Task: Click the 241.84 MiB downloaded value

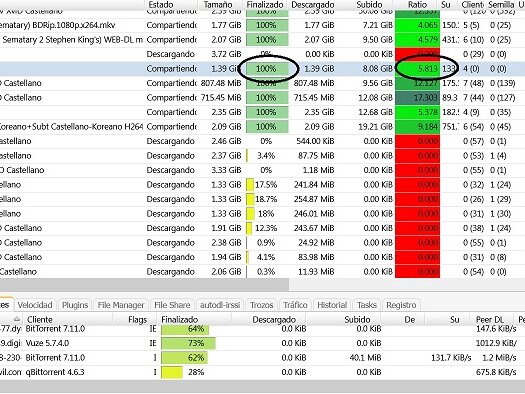Action: [314, 185]
